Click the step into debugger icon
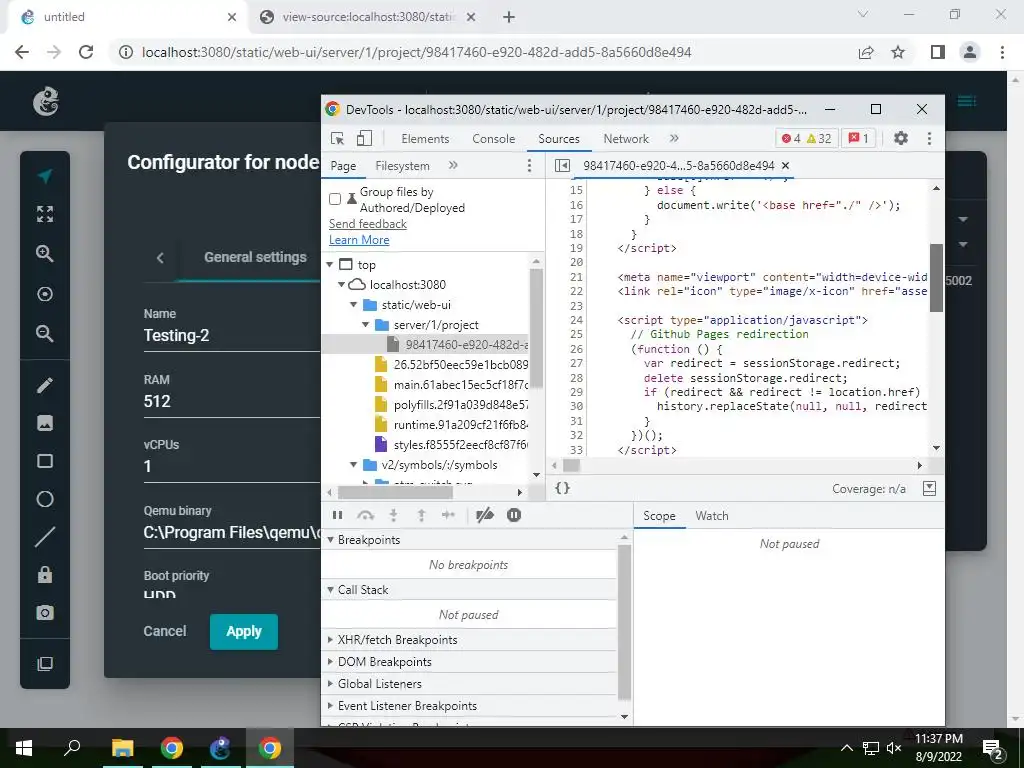 click(393, 515)
